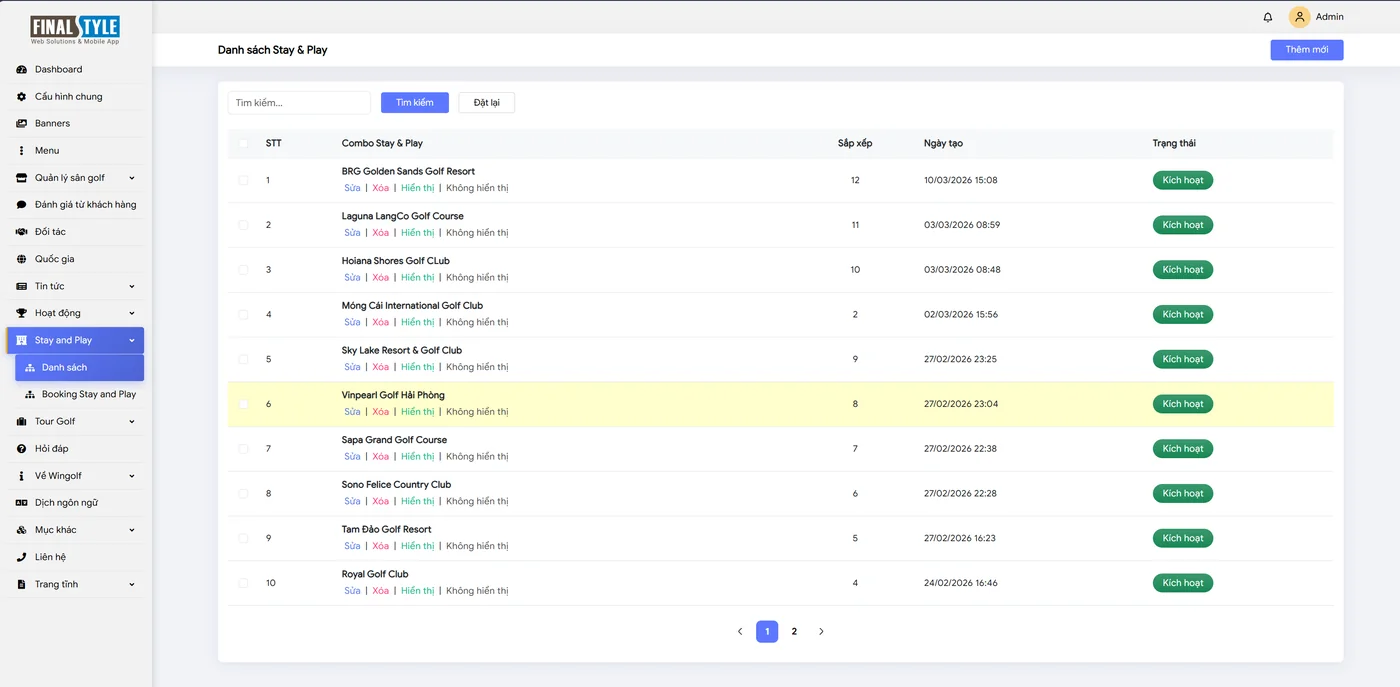Click the Đối tác handshake icon

[22, 232]
